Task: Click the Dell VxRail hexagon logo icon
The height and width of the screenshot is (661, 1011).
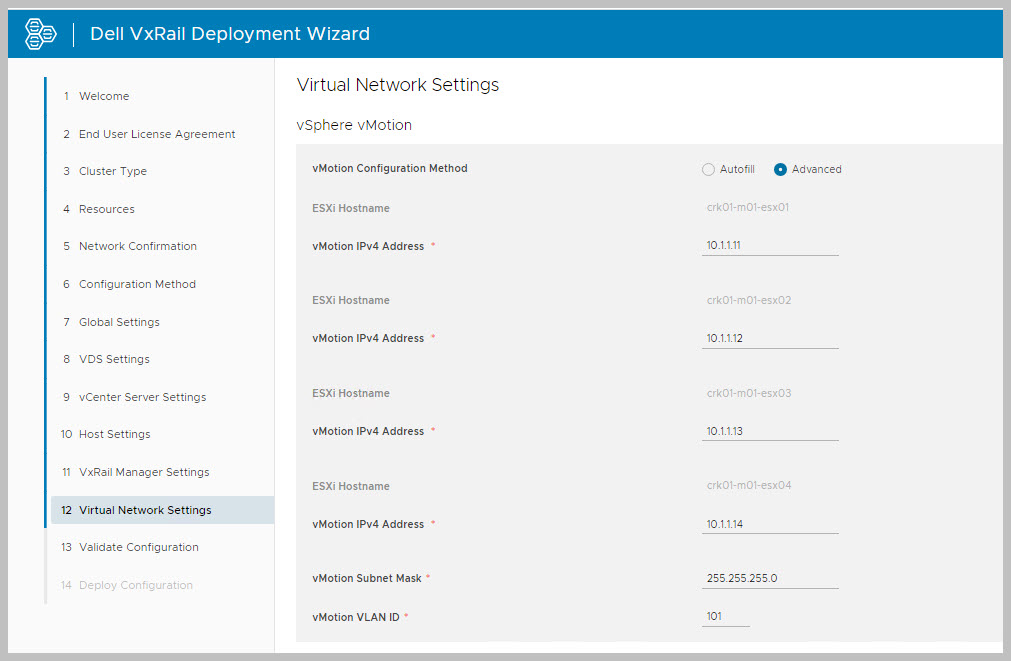Action: [x=40, y=33]
